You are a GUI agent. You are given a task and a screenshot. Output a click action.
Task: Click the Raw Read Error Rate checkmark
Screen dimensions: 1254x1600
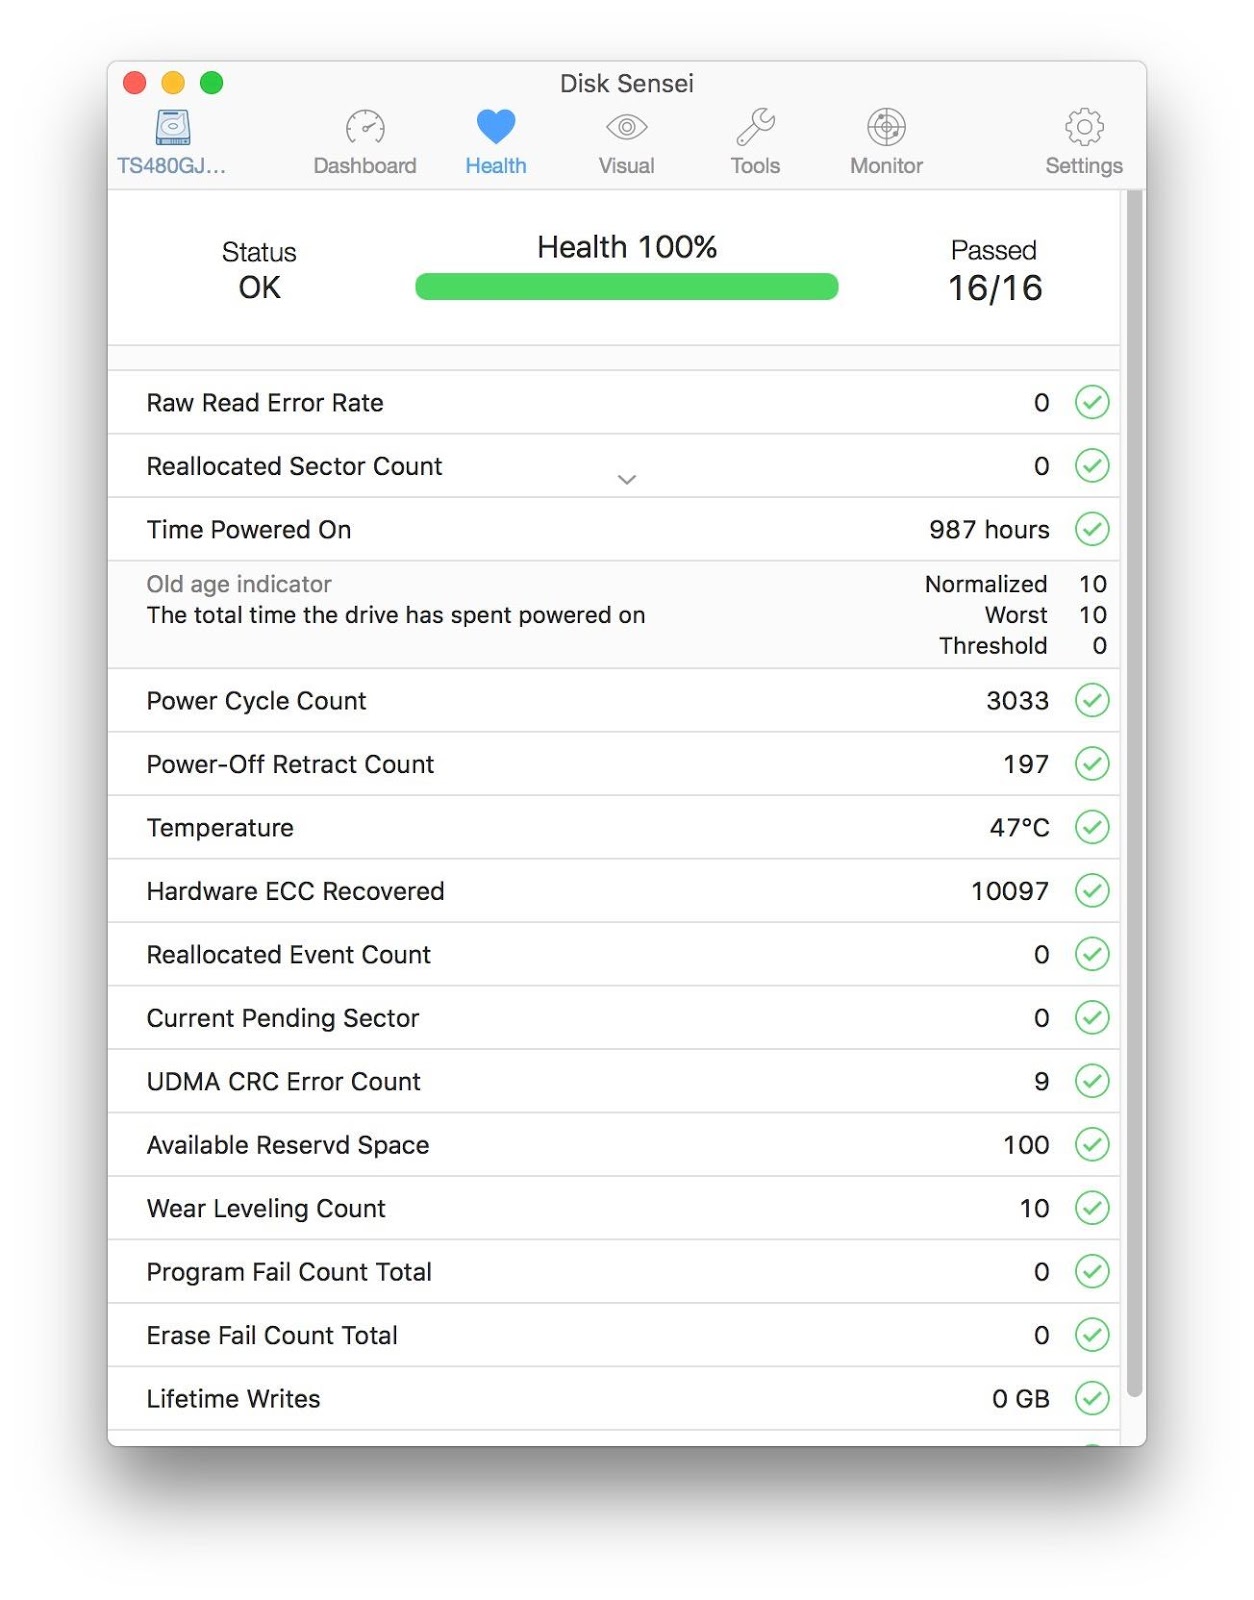point(1092,402)
